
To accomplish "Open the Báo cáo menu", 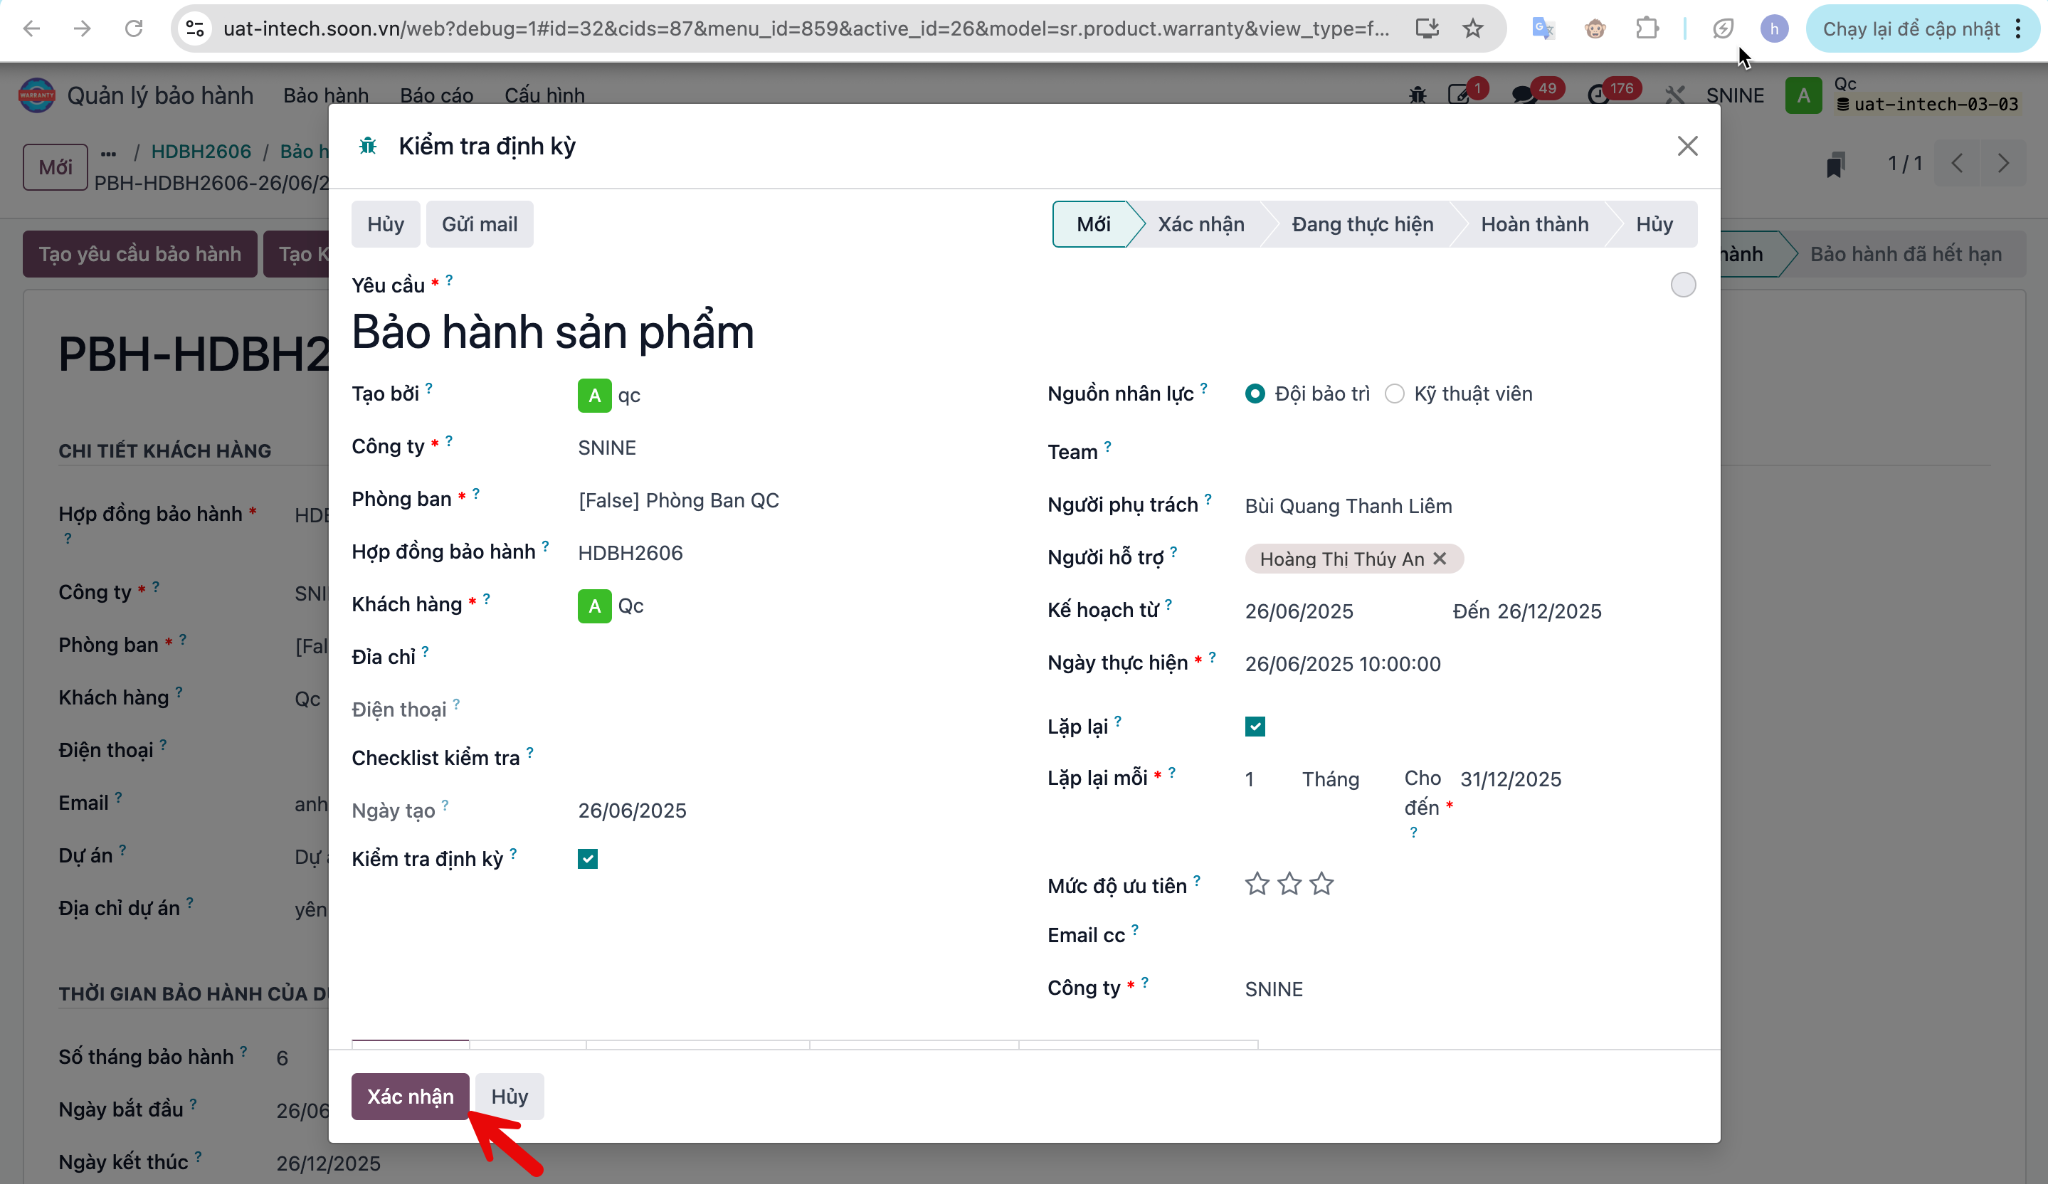I will 437,96.
